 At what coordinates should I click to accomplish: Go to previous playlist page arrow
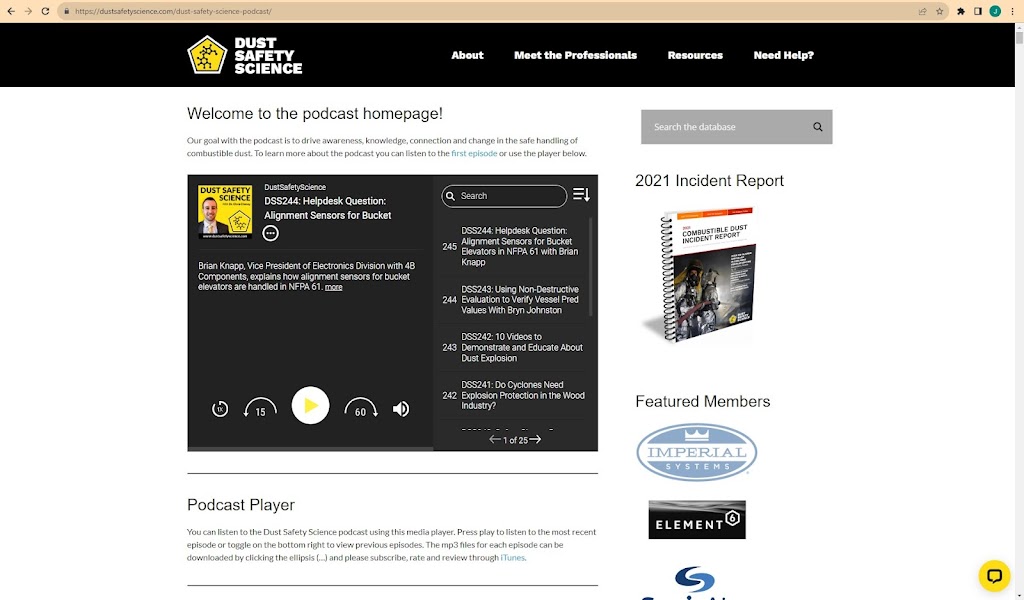tap(495, 439)
